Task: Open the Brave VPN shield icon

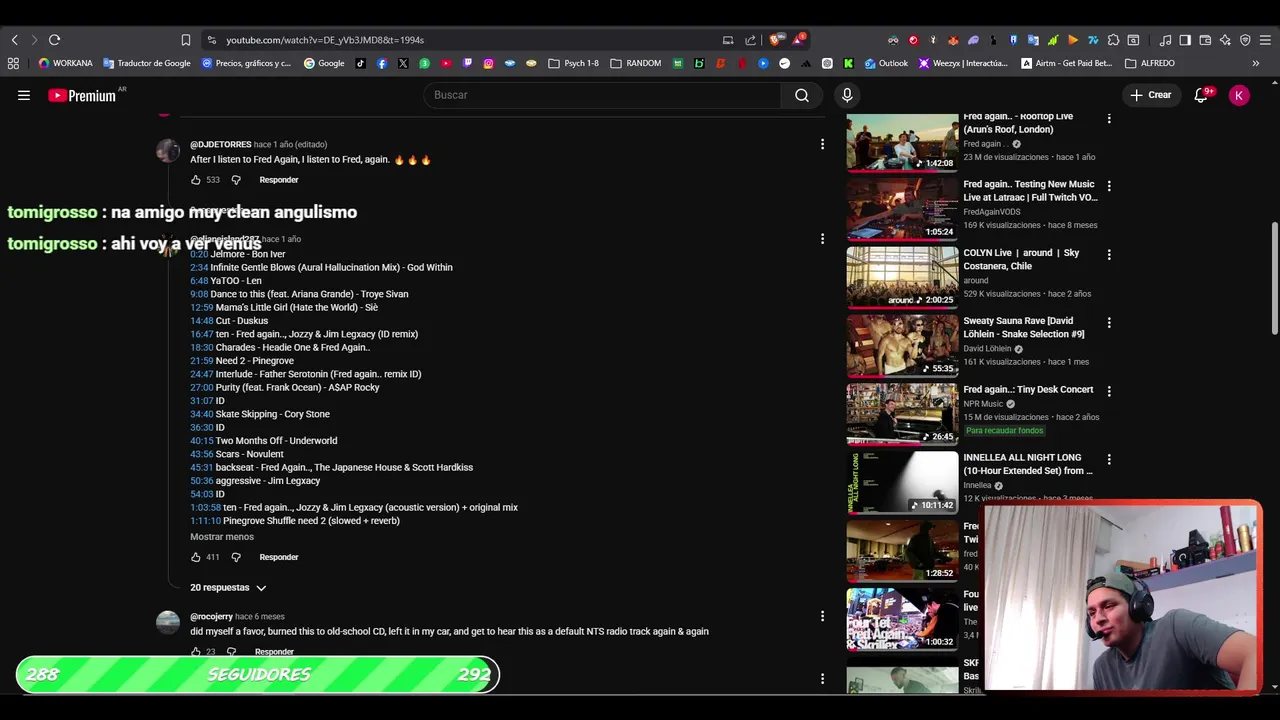Action: pos(1245,40)
